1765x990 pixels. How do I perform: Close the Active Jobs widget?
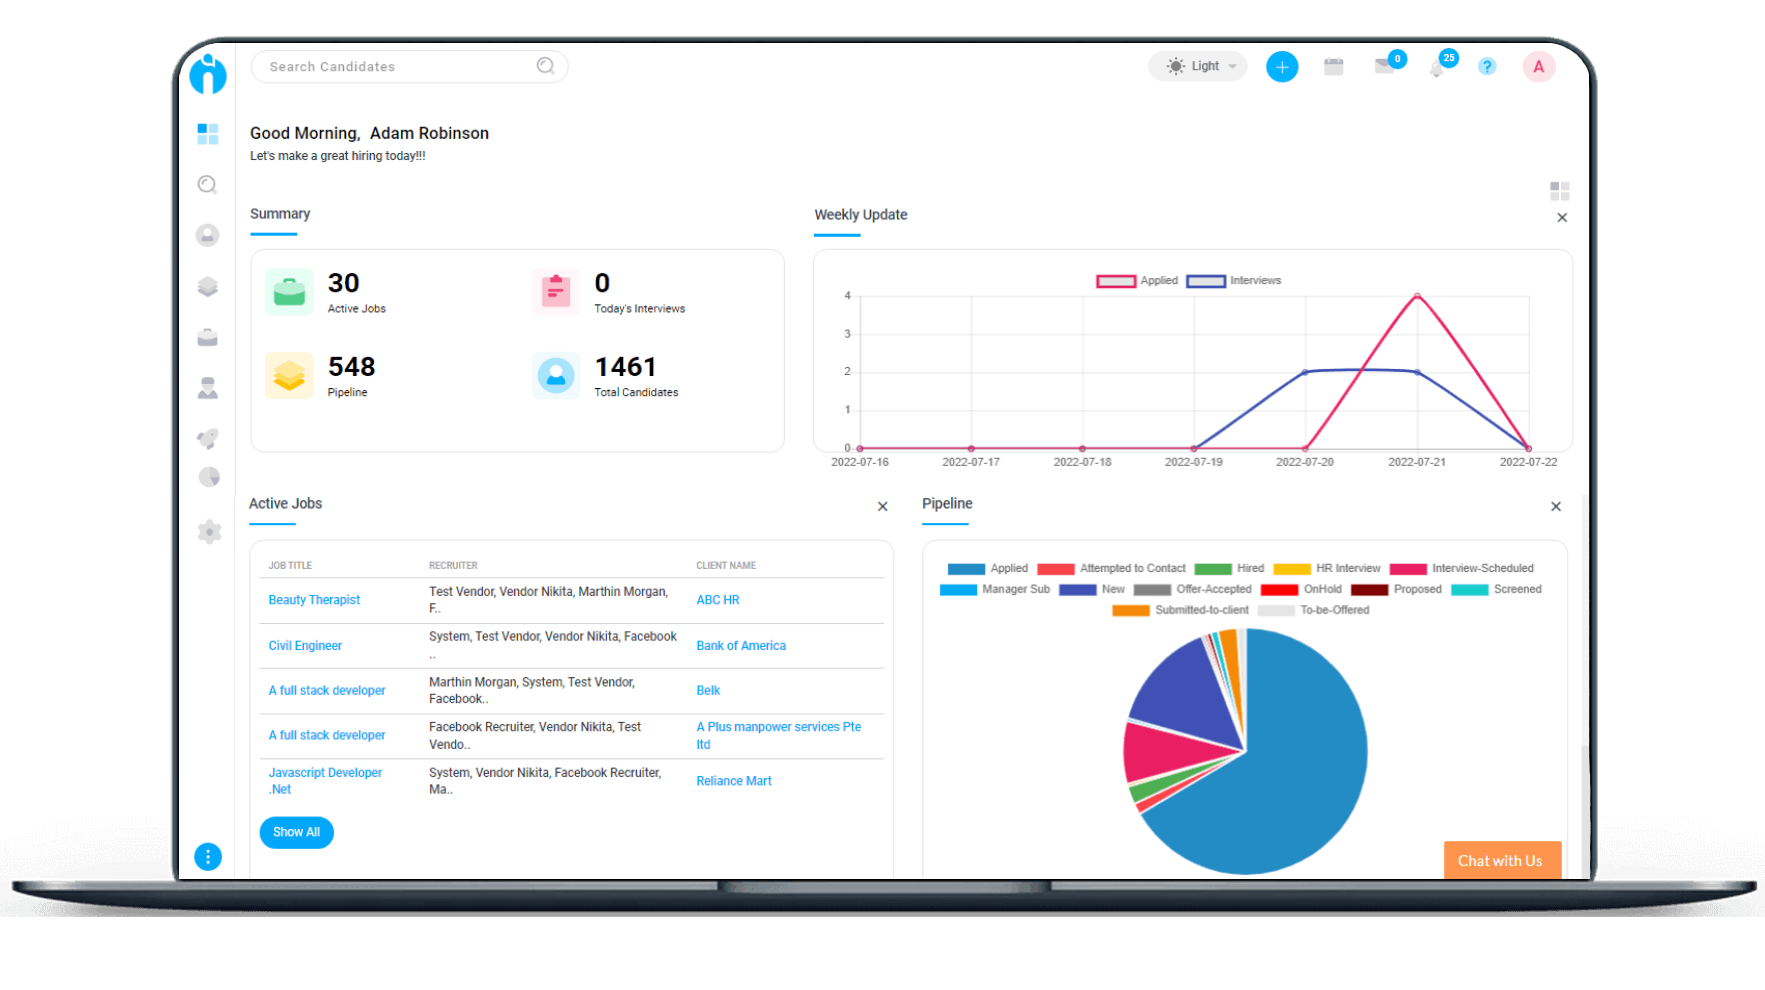882,507
